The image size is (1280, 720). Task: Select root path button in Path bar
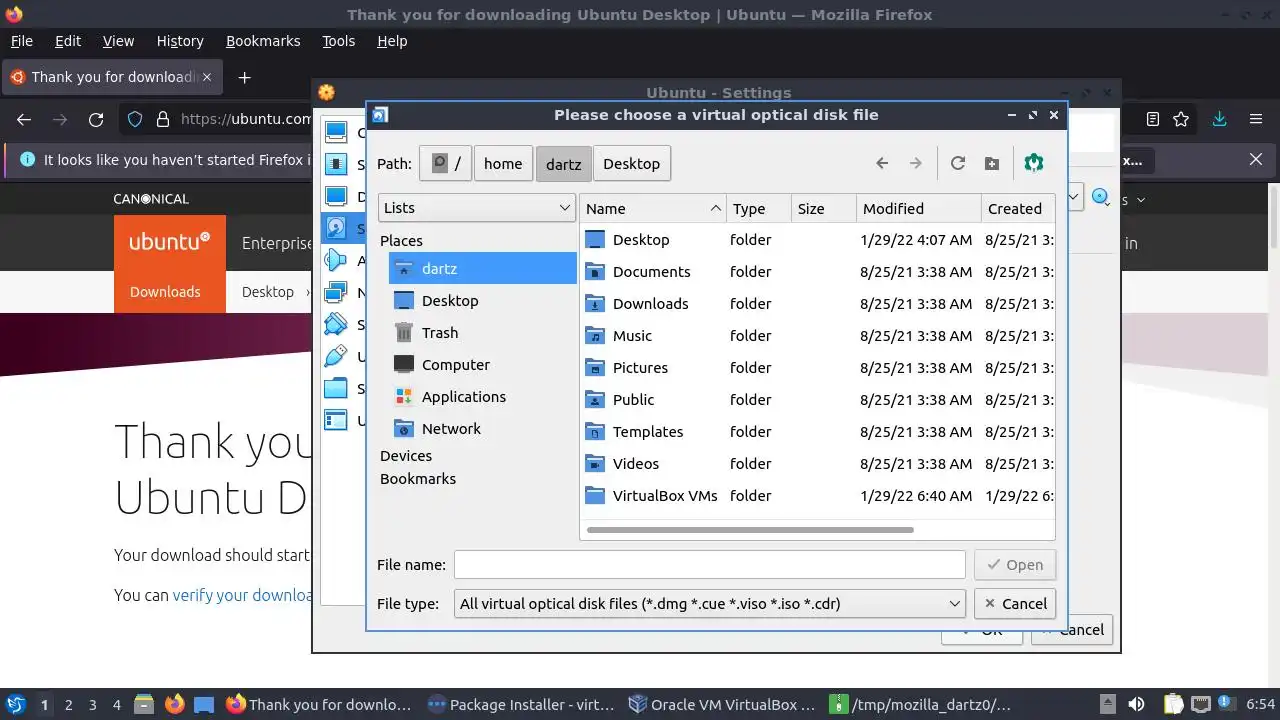[445, 164]
